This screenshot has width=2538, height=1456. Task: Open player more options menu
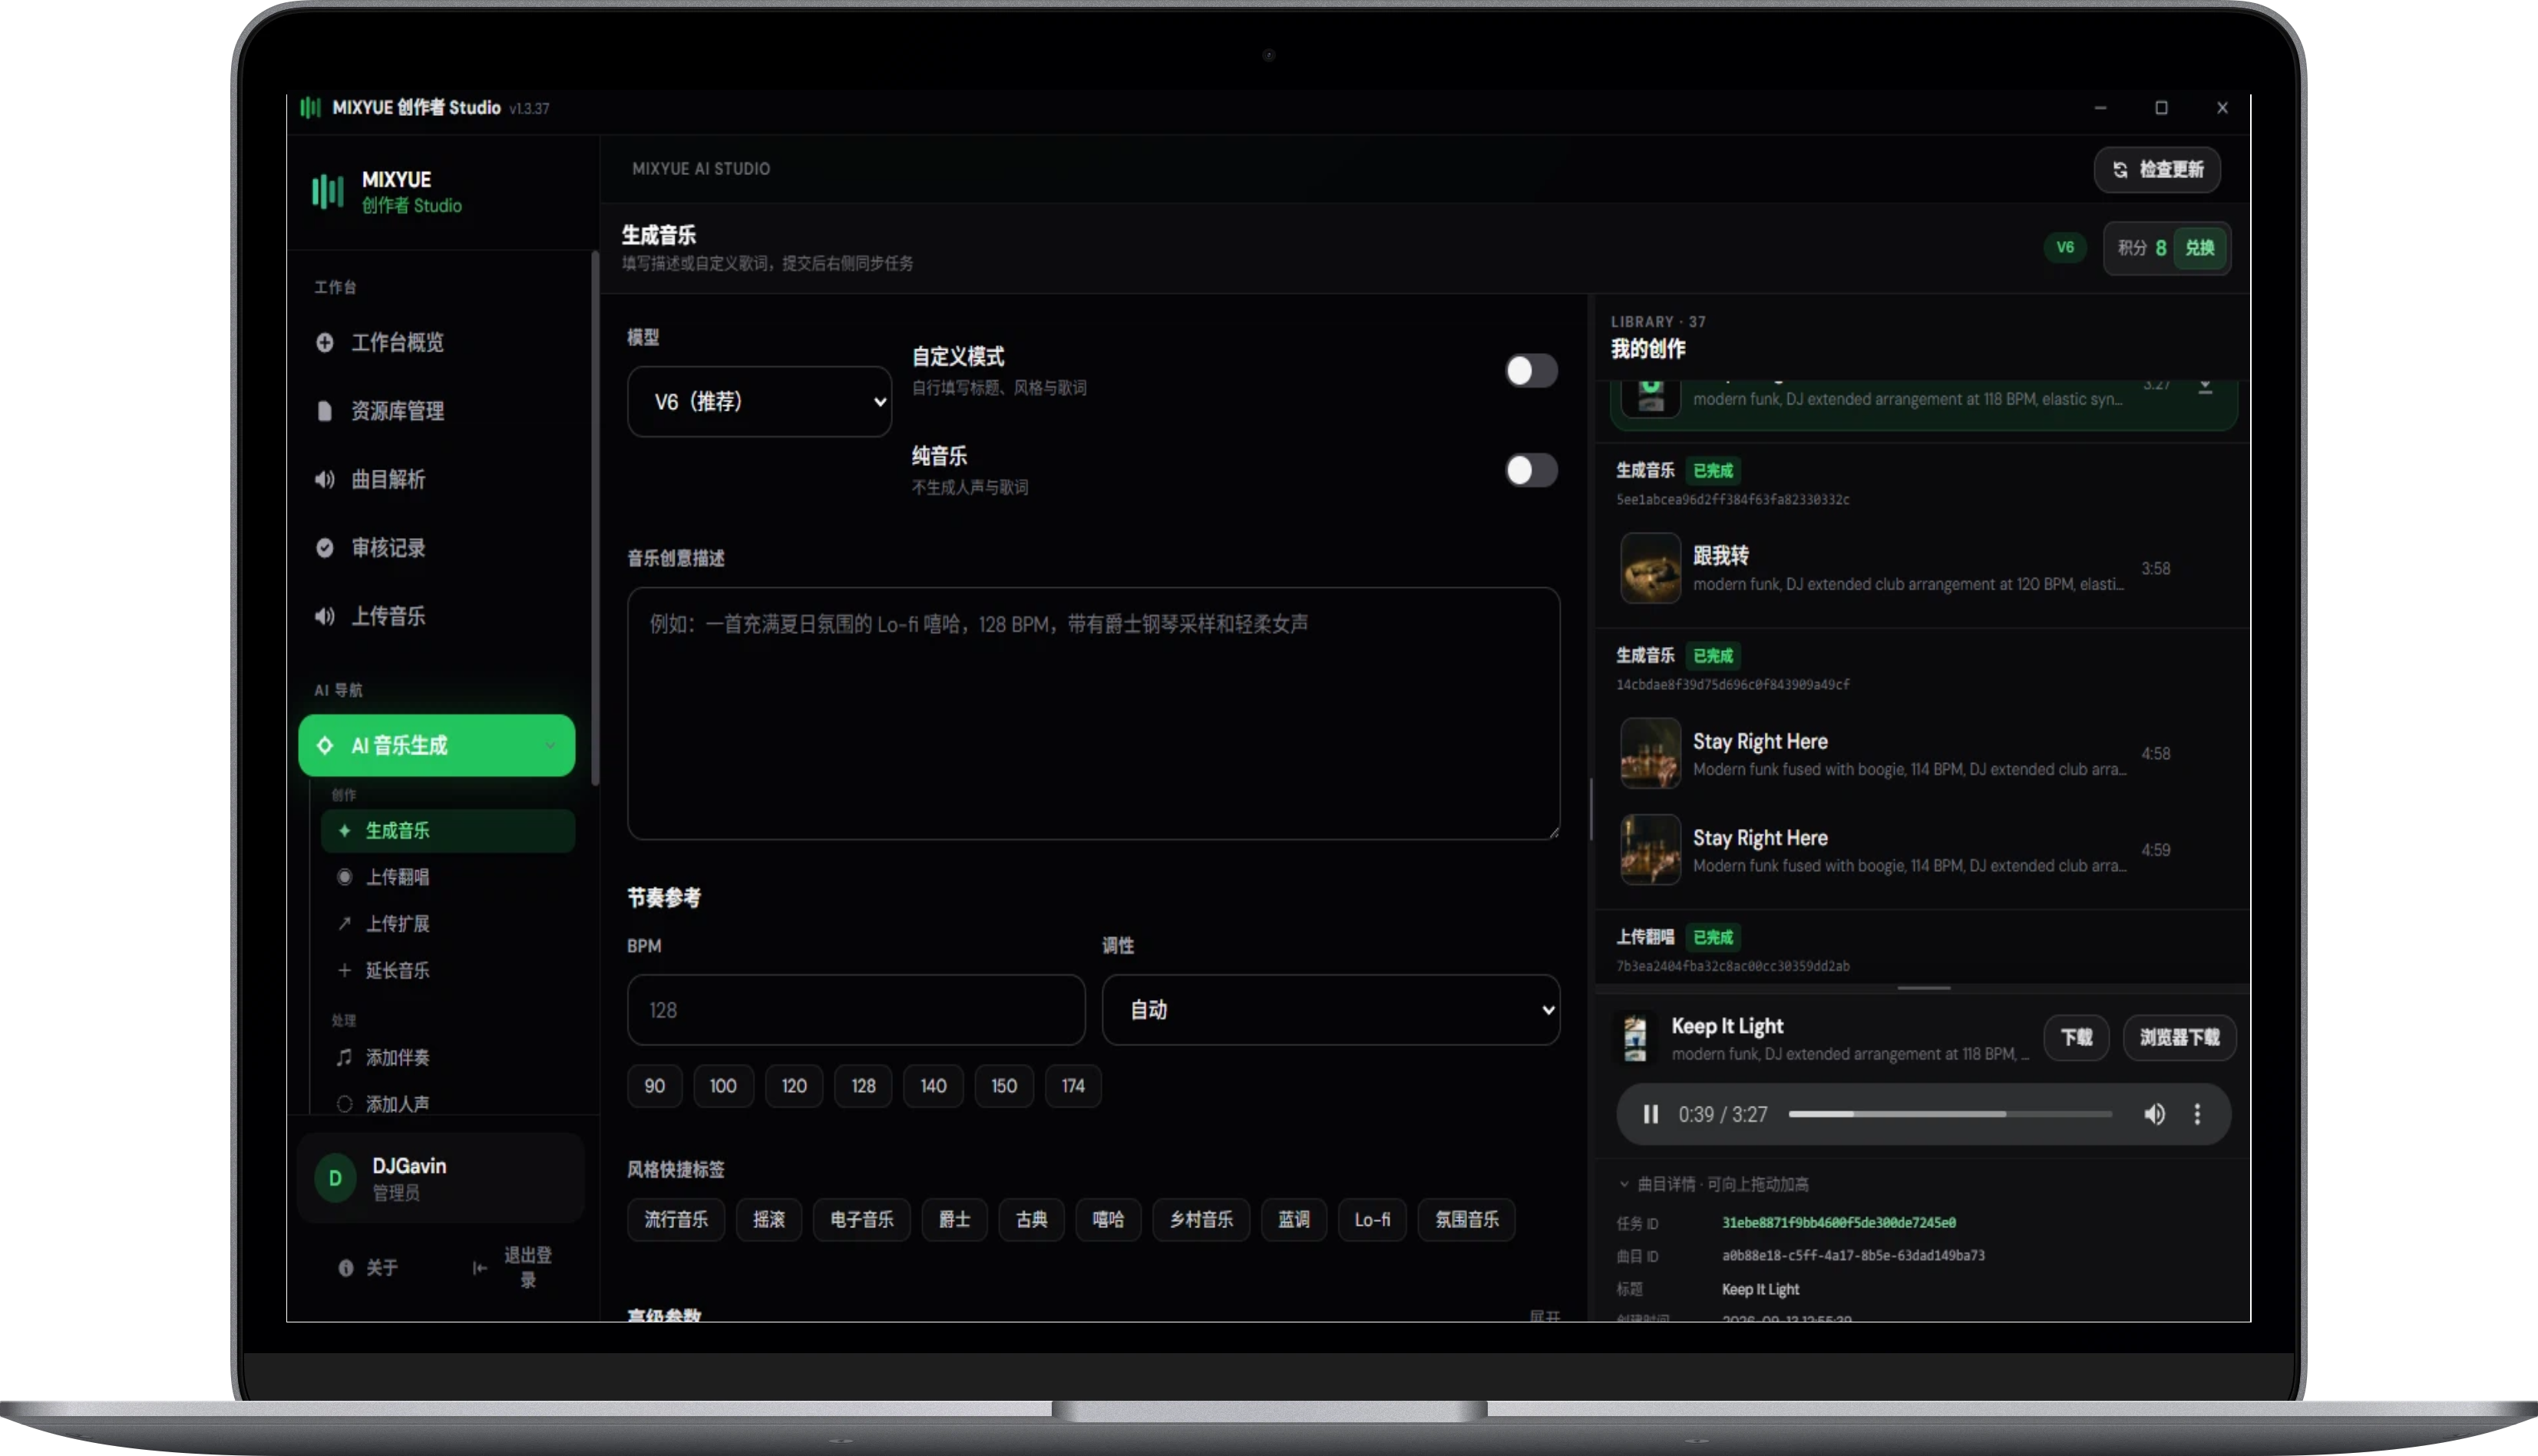[2197, 1114]
